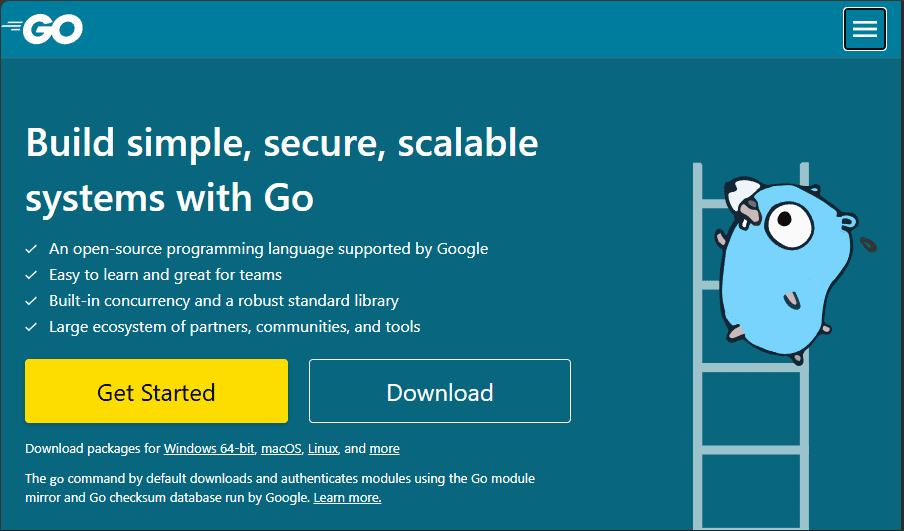Click the Go module mirror paragraph text
The height and width of the screenshot is (531, 904).
[x=280, y=488]
